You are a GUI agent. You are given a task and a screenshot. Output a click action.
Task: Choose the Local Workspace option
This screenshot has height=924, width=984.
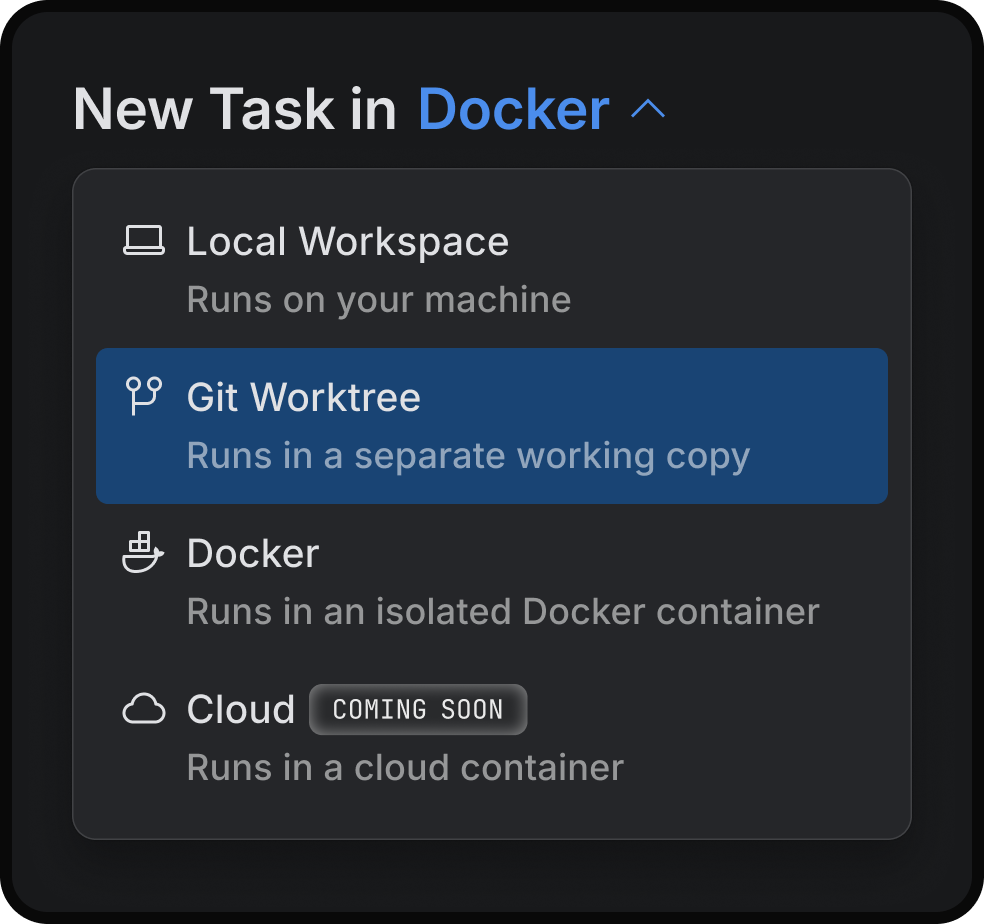coord(491,270)
